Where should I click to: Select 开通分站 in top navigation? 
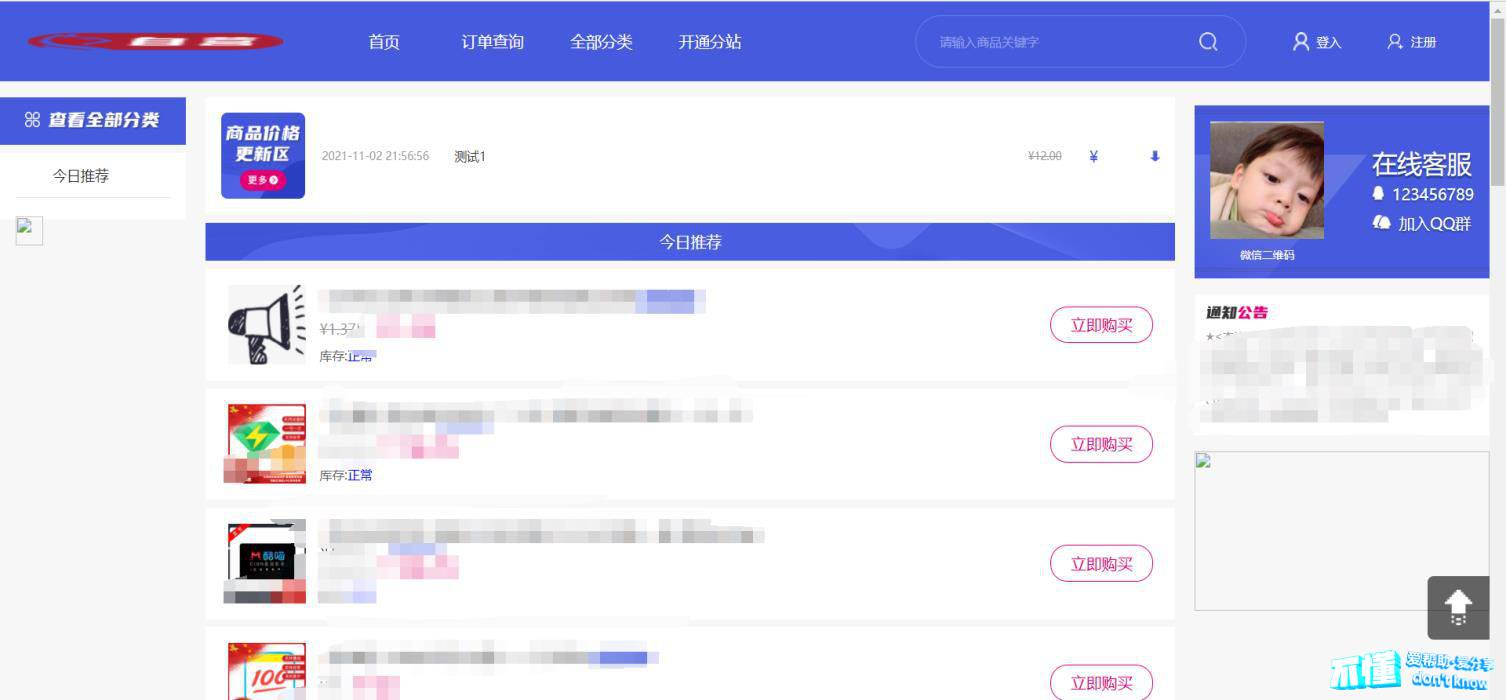(x=710, y=42)
